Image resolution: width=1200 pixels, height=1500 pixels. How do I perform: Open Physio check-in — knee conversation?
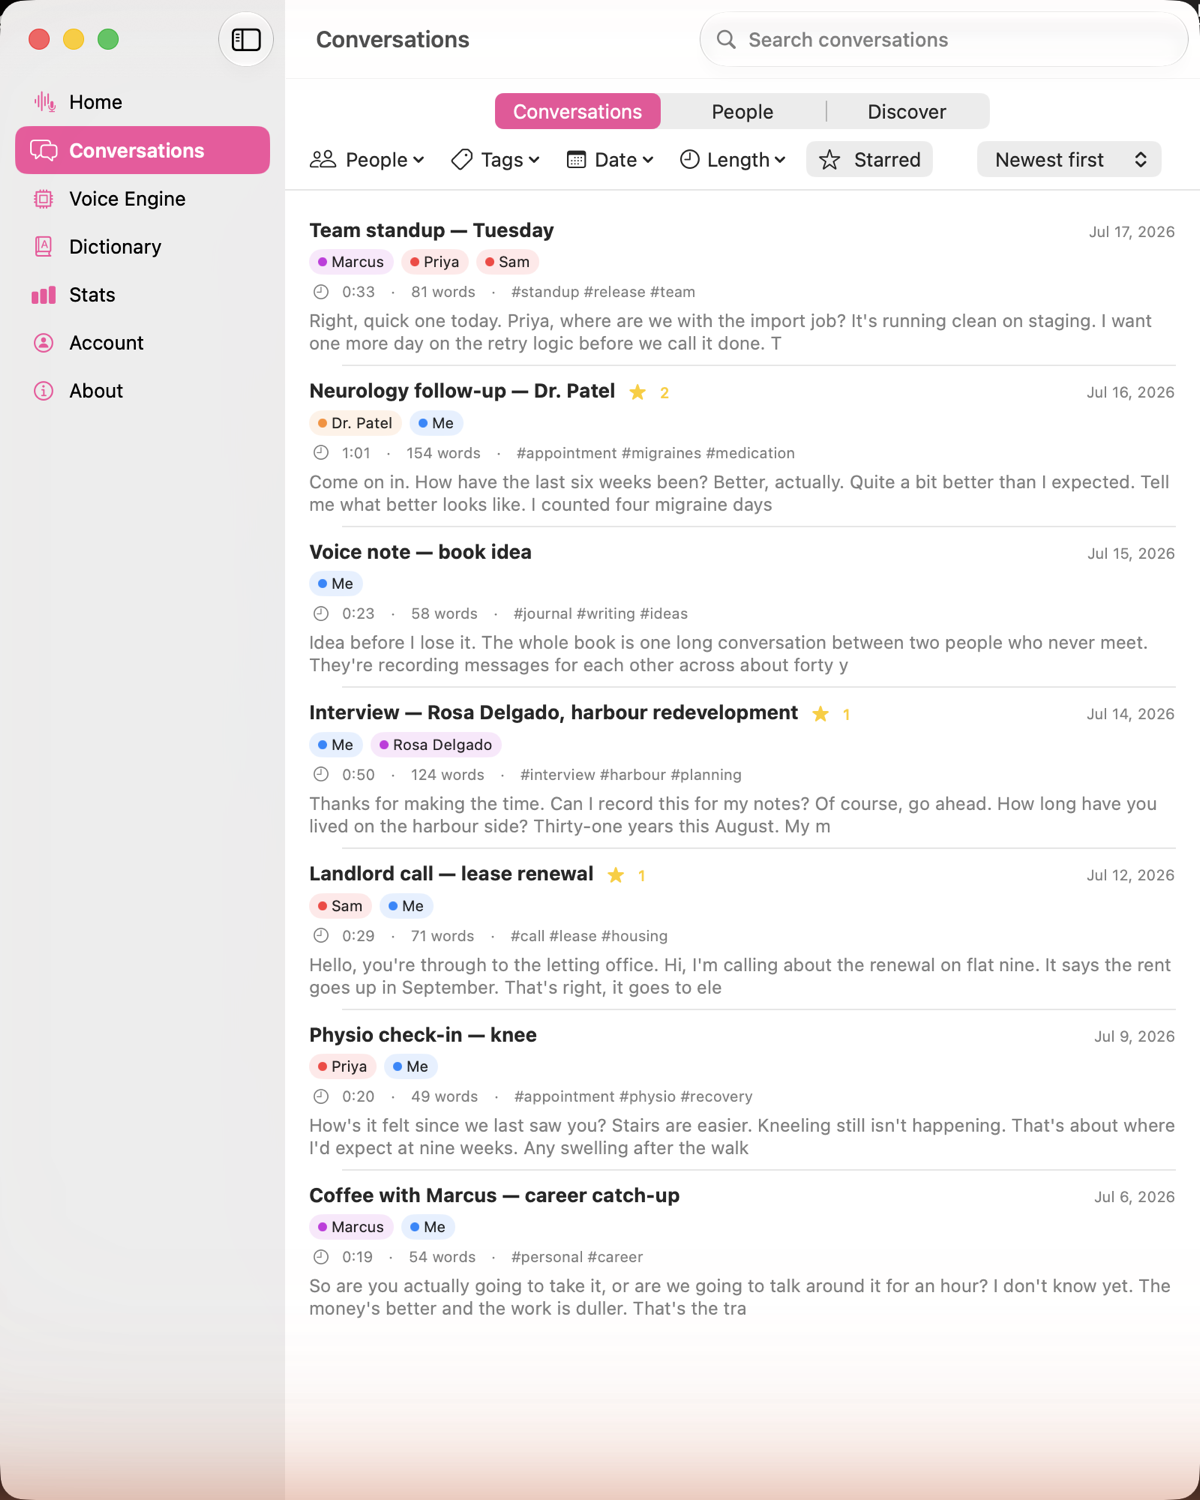click(x=742, y=1091)
